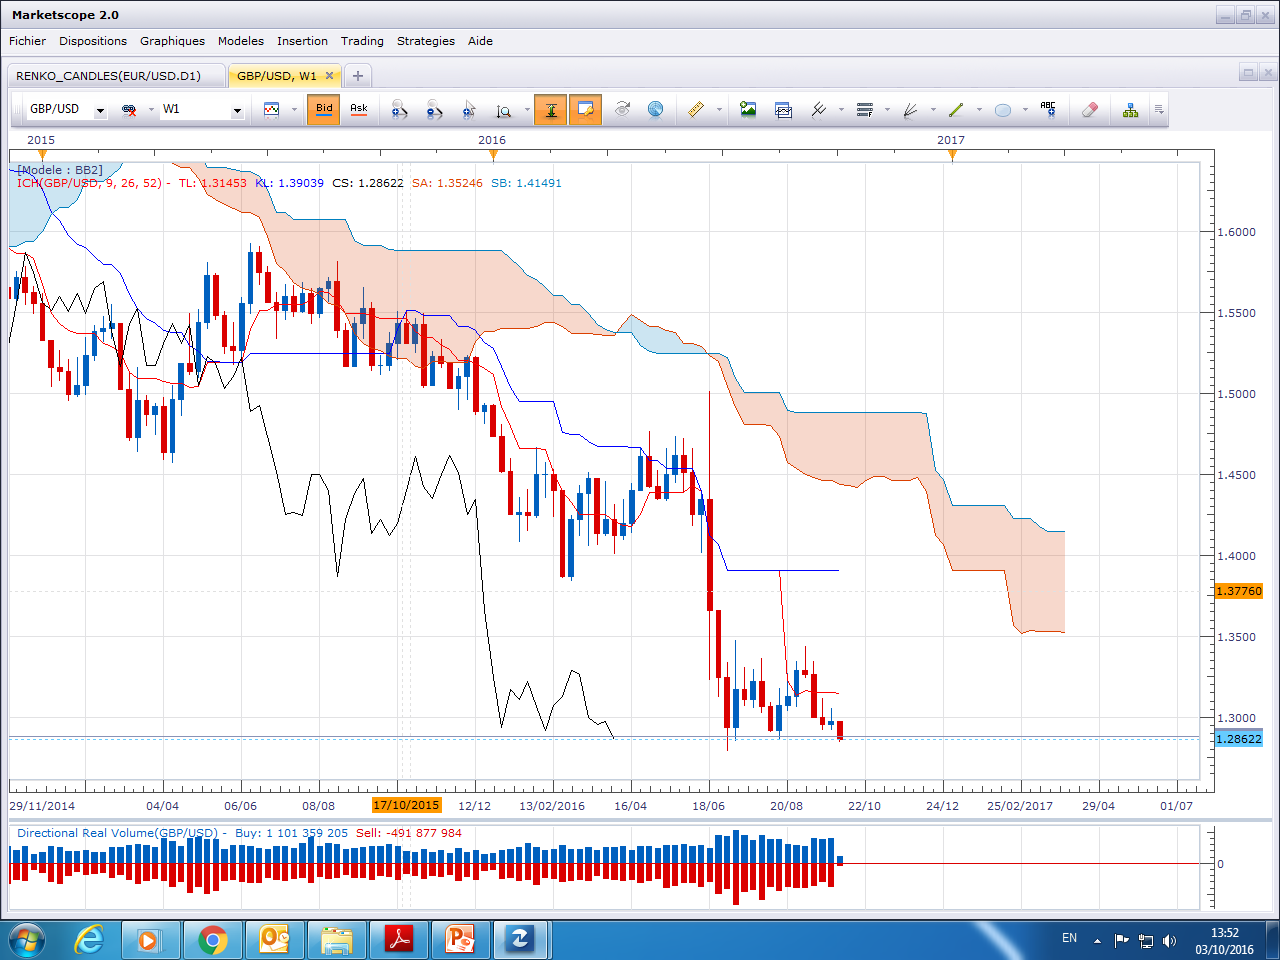Toggle the Ask price display
1280x960 pixels.
coord(359,110)
